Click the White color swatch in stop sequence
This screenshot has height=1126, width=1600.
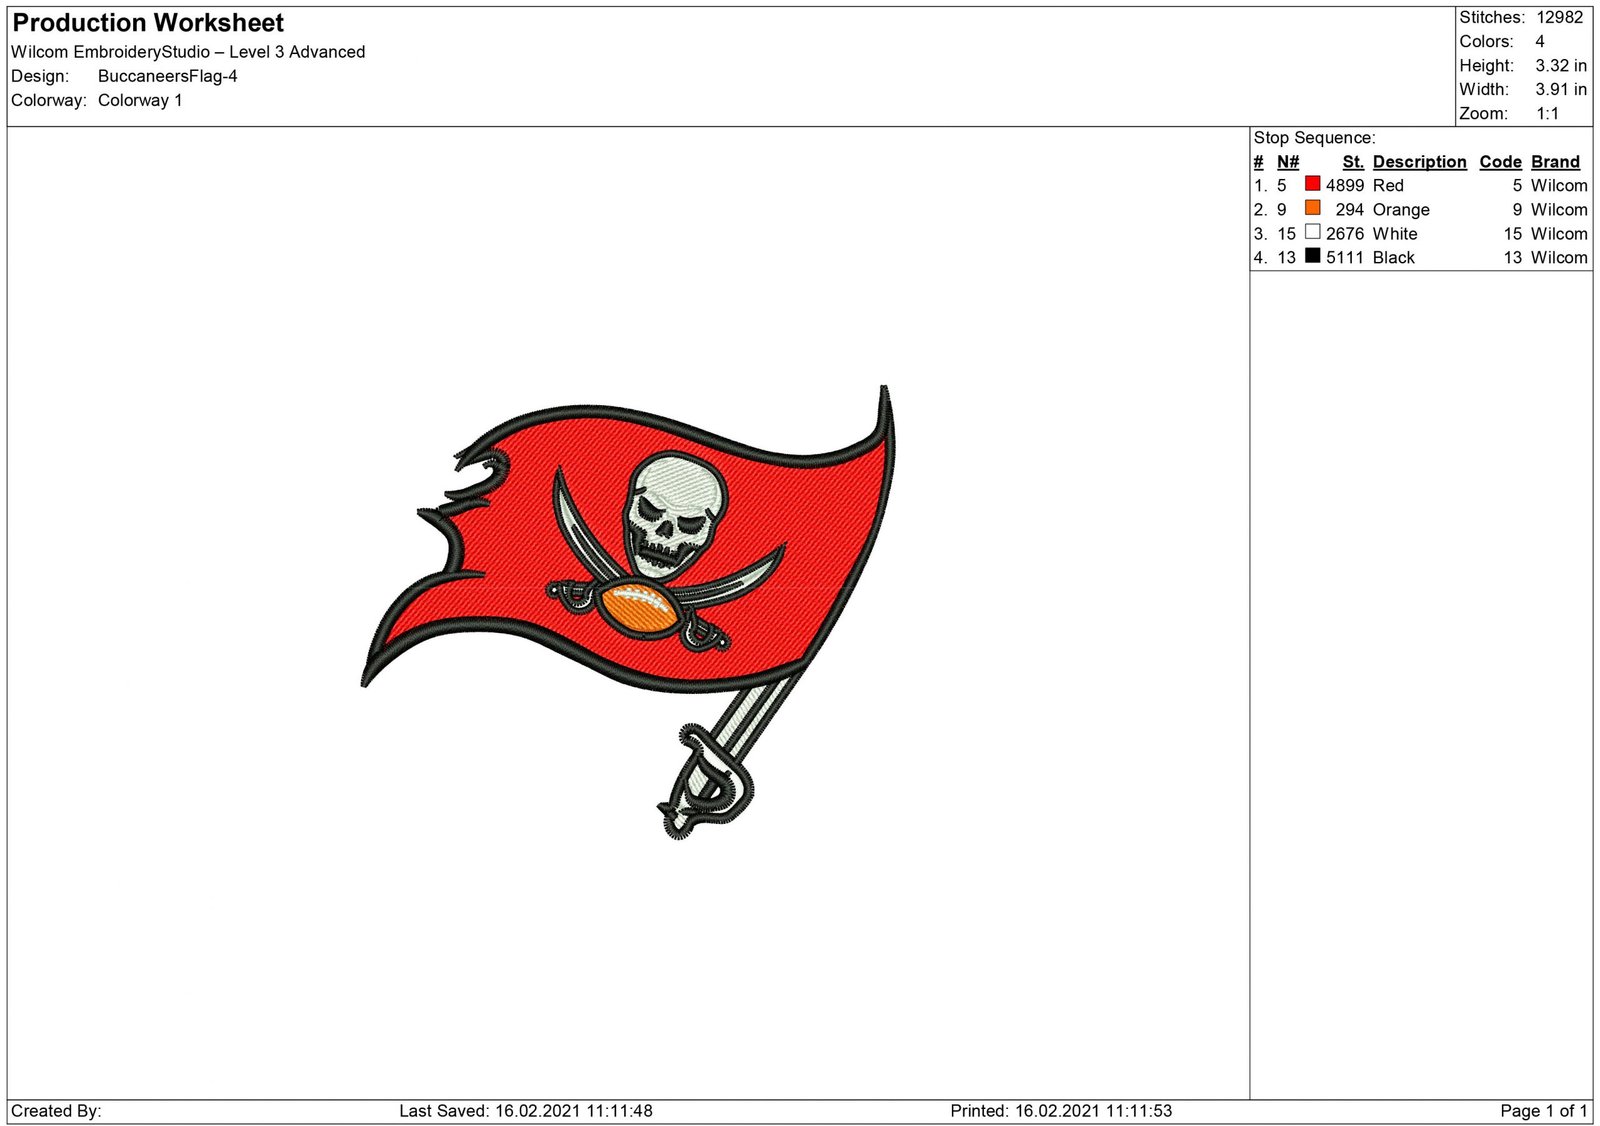tap(1312, 232)
